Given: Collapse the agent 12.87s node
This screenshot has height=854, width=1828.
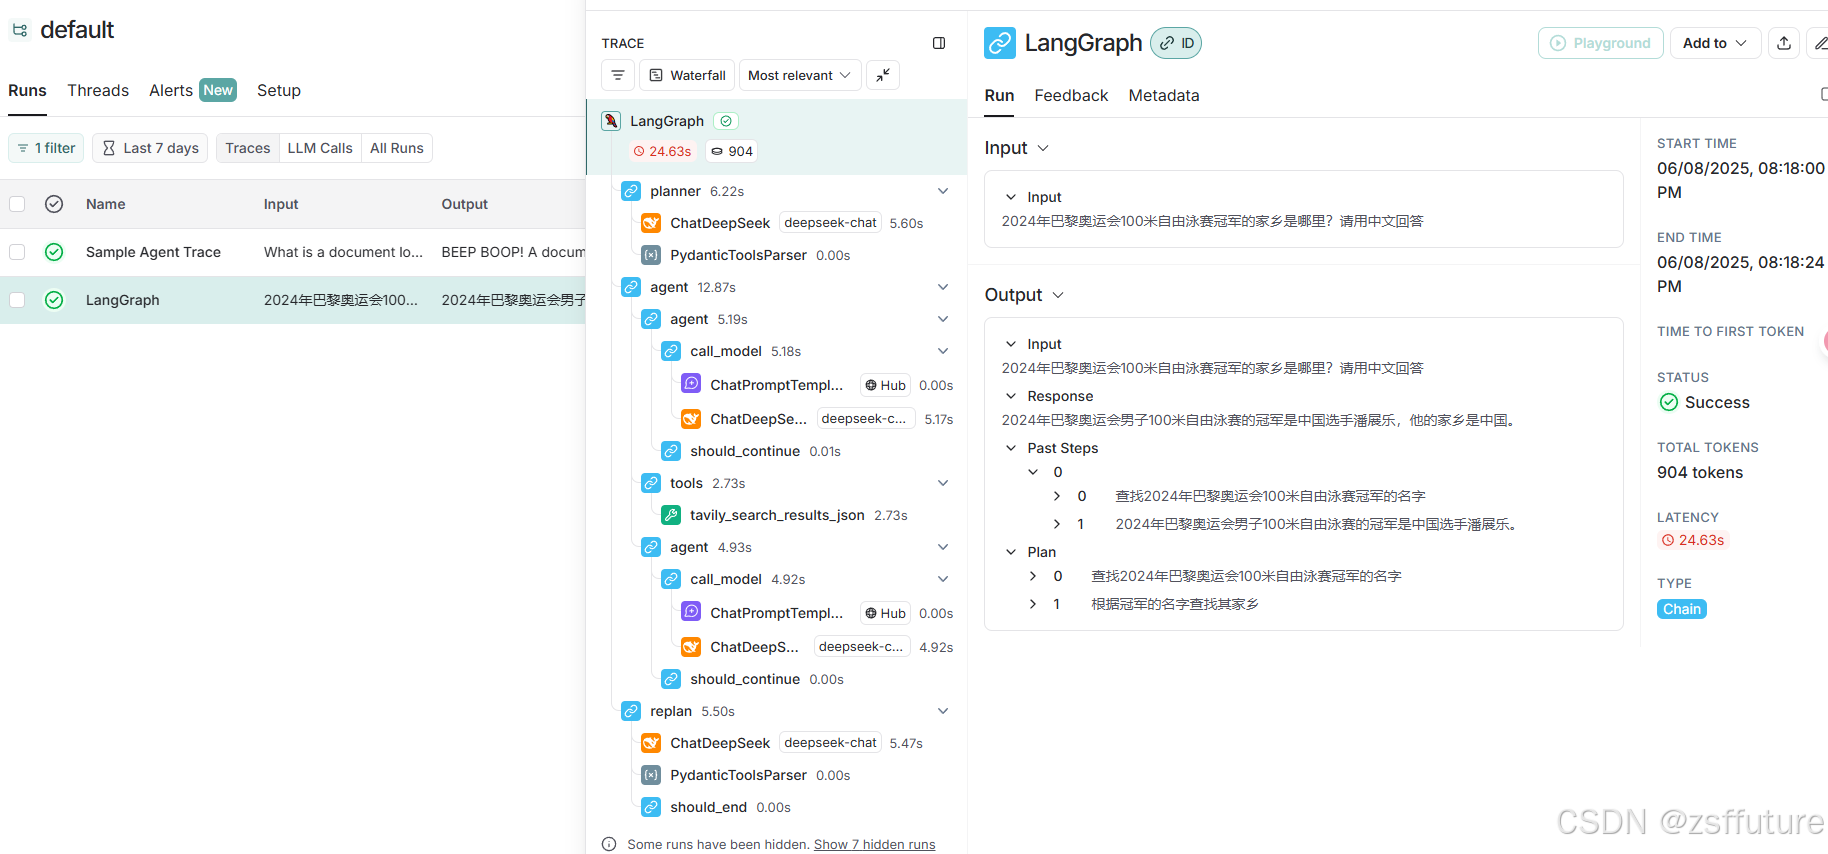Looking at the screenshot, I should coord(943,287).
